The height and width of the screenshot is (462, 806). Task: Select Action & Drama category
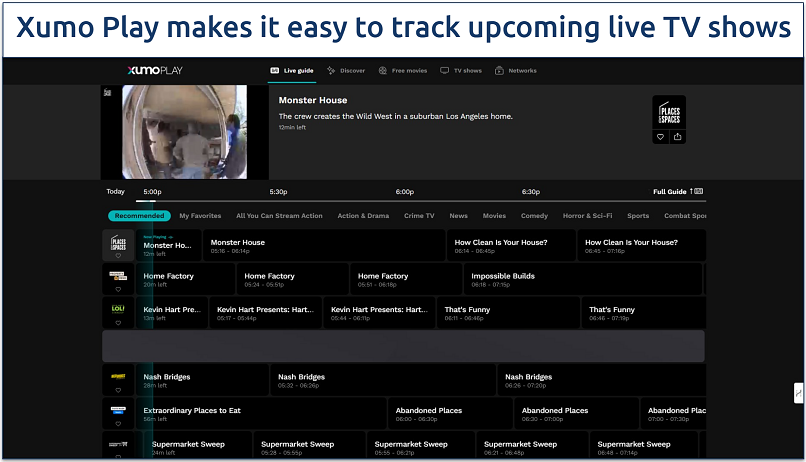(x=363, y=216)
